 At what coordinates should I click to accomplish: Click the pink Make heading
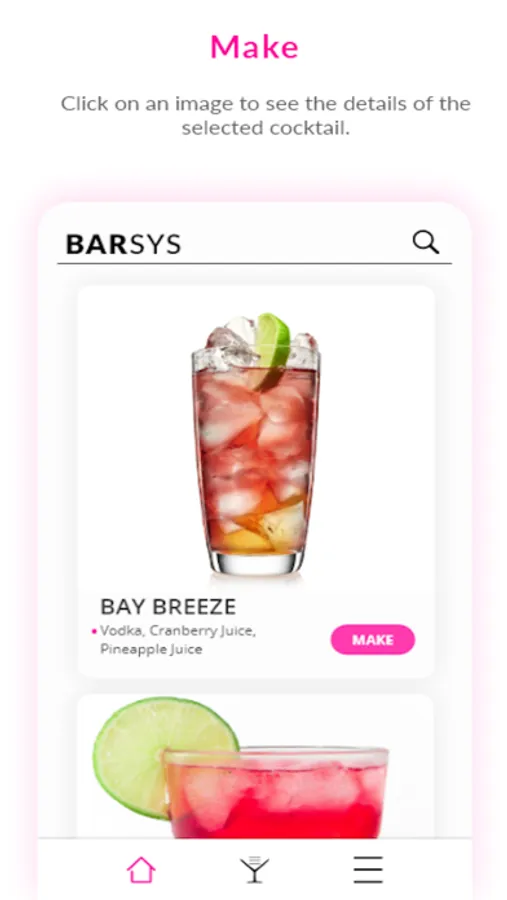[x=254, y=47]
